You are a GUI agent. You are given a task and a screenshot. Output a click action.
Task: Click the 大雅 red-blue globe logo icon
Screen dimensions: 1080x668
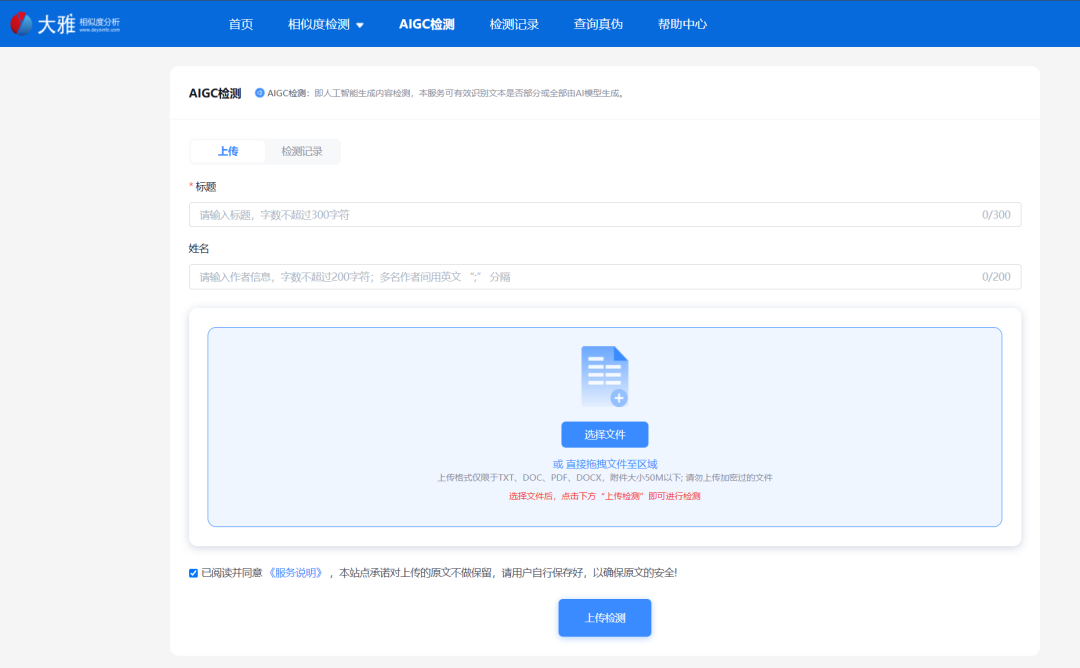point(22,24)
